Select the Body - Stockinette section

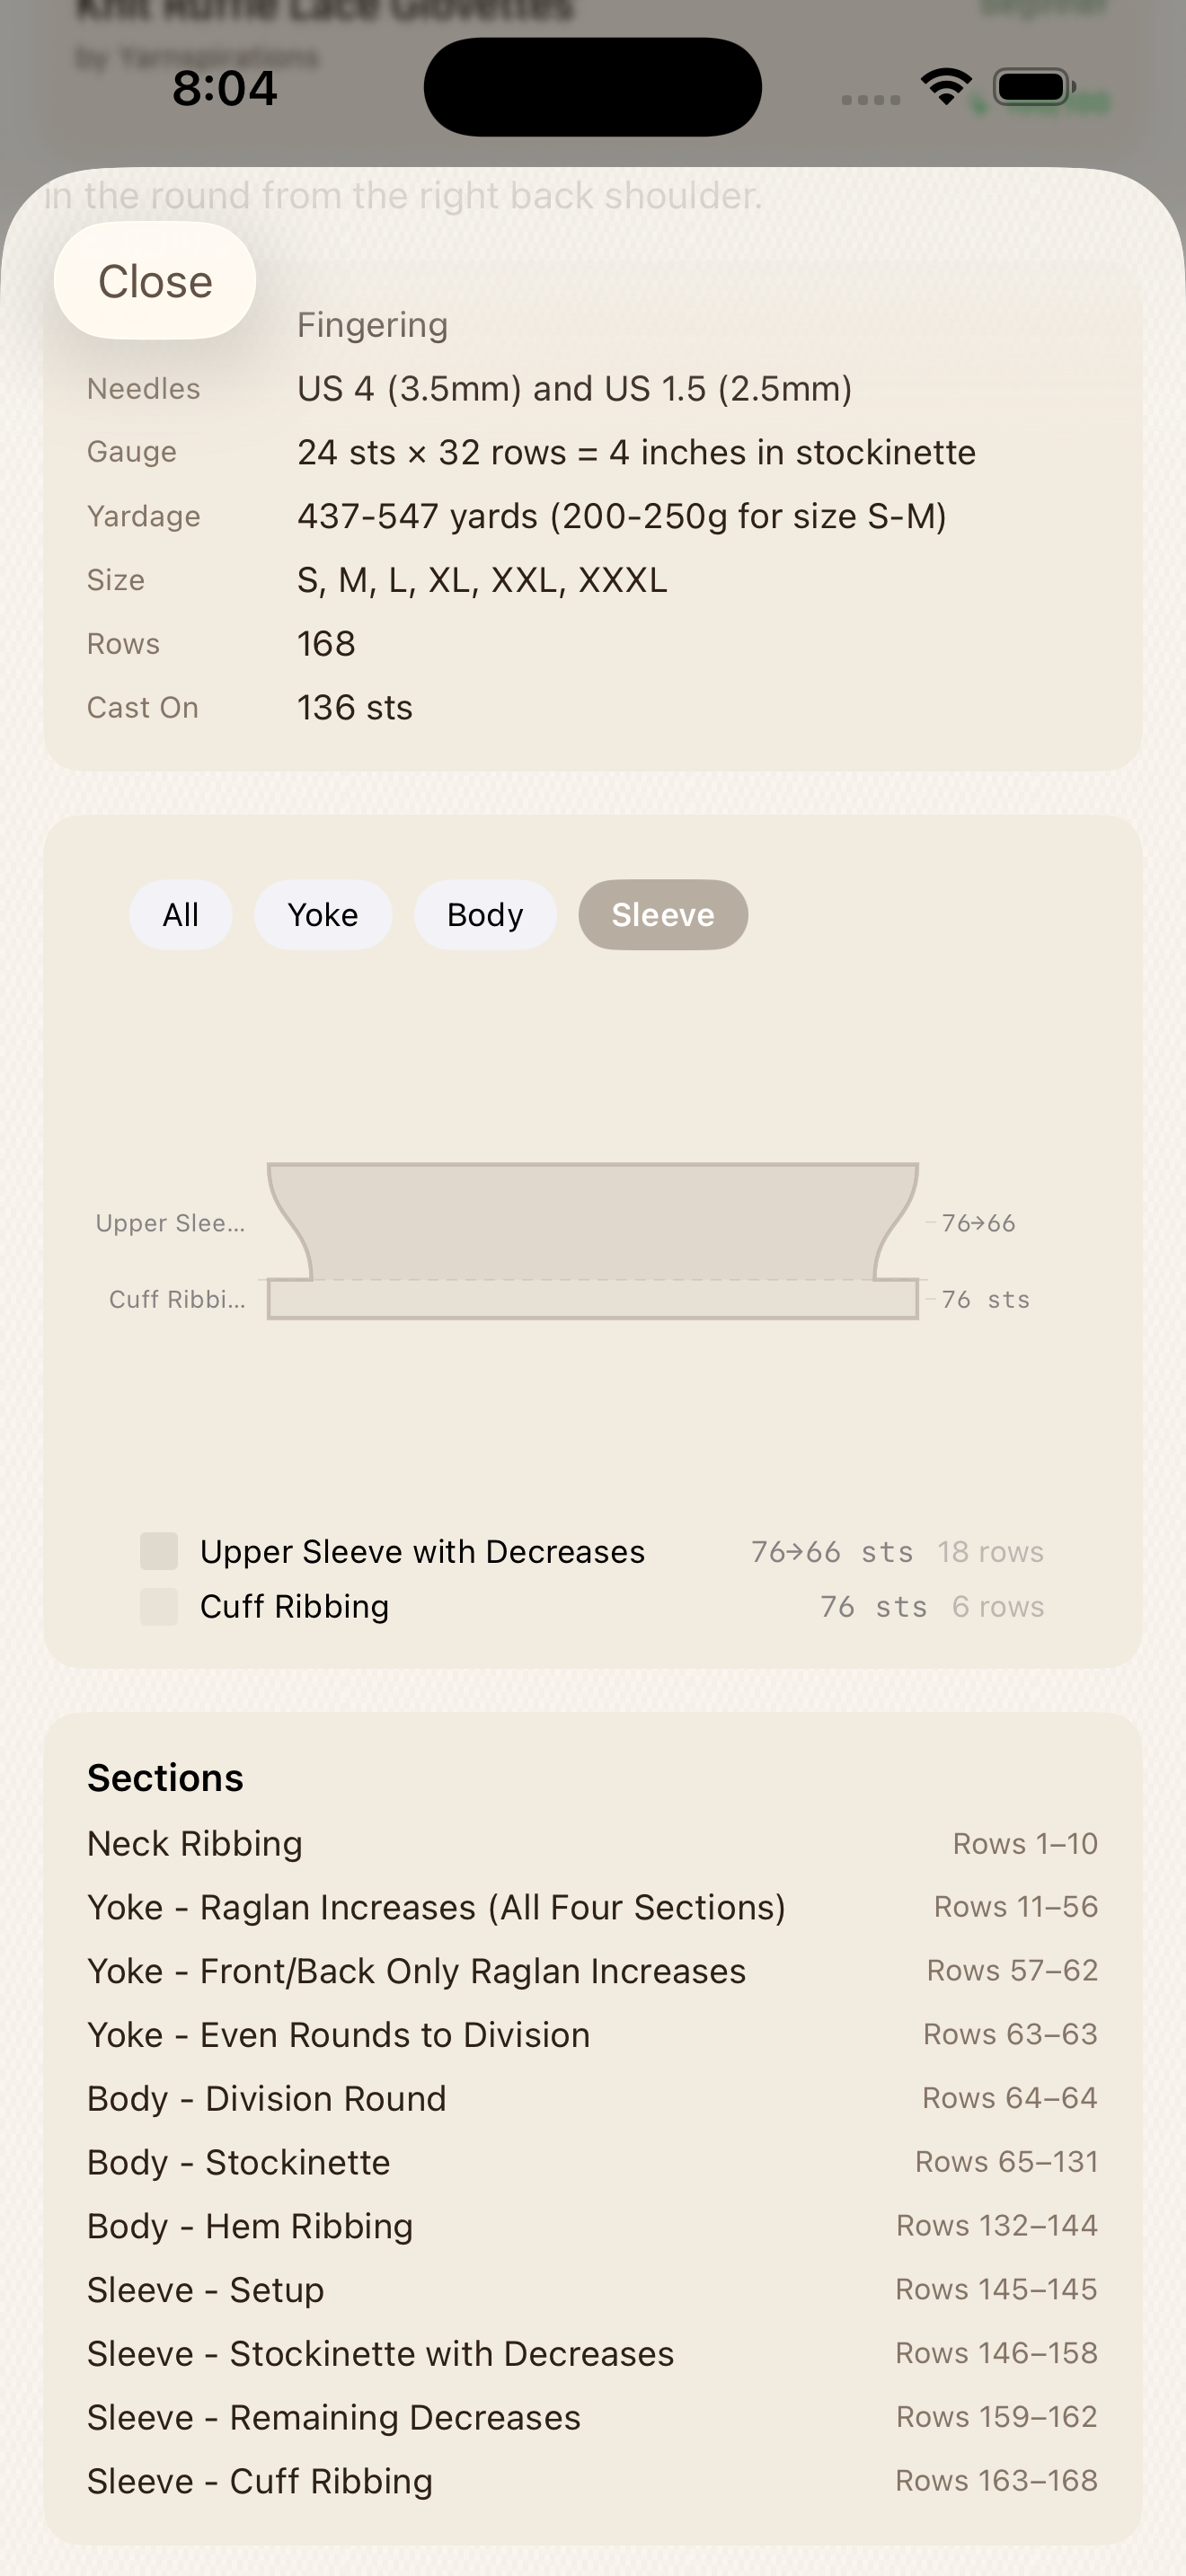(x=592, y=2162)
